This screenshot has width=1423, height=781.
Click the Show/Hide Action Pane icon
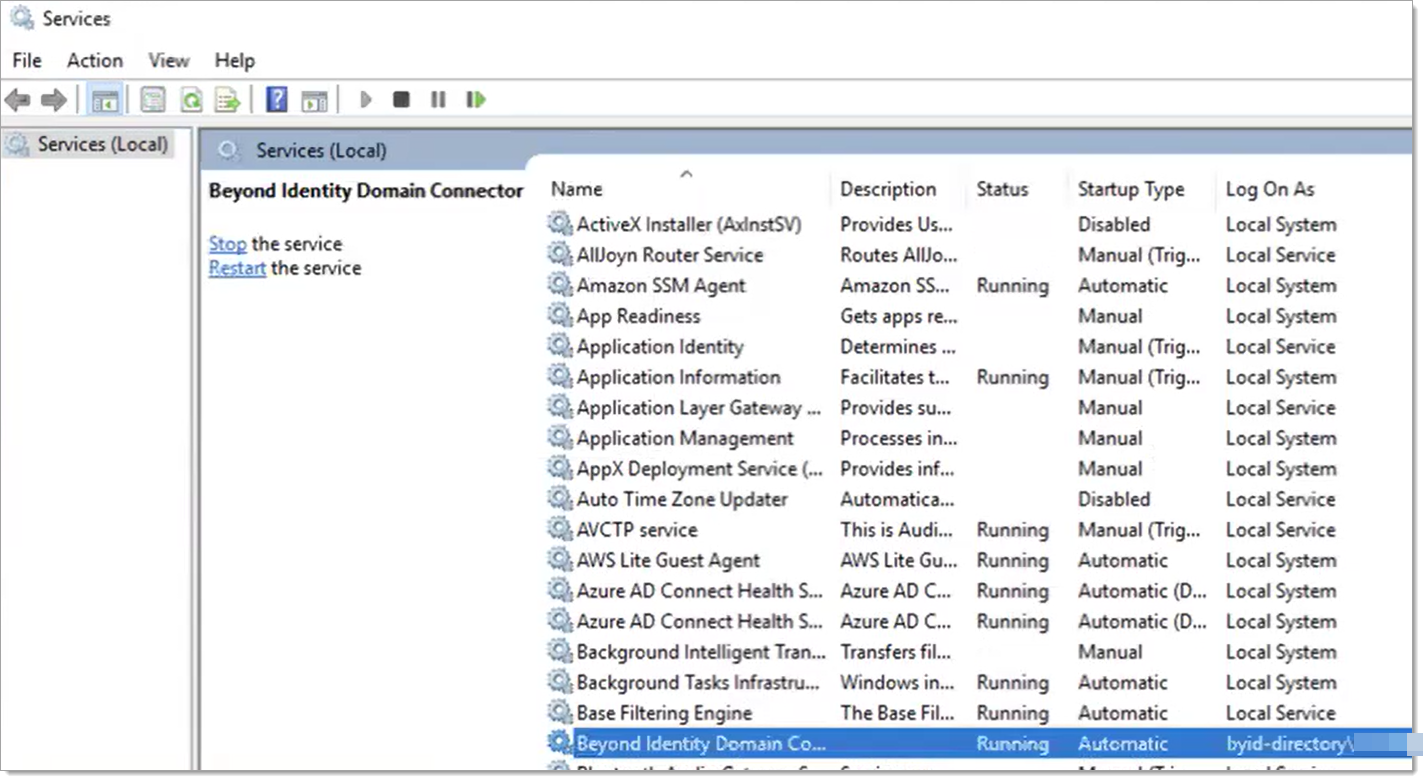(314, 100)
